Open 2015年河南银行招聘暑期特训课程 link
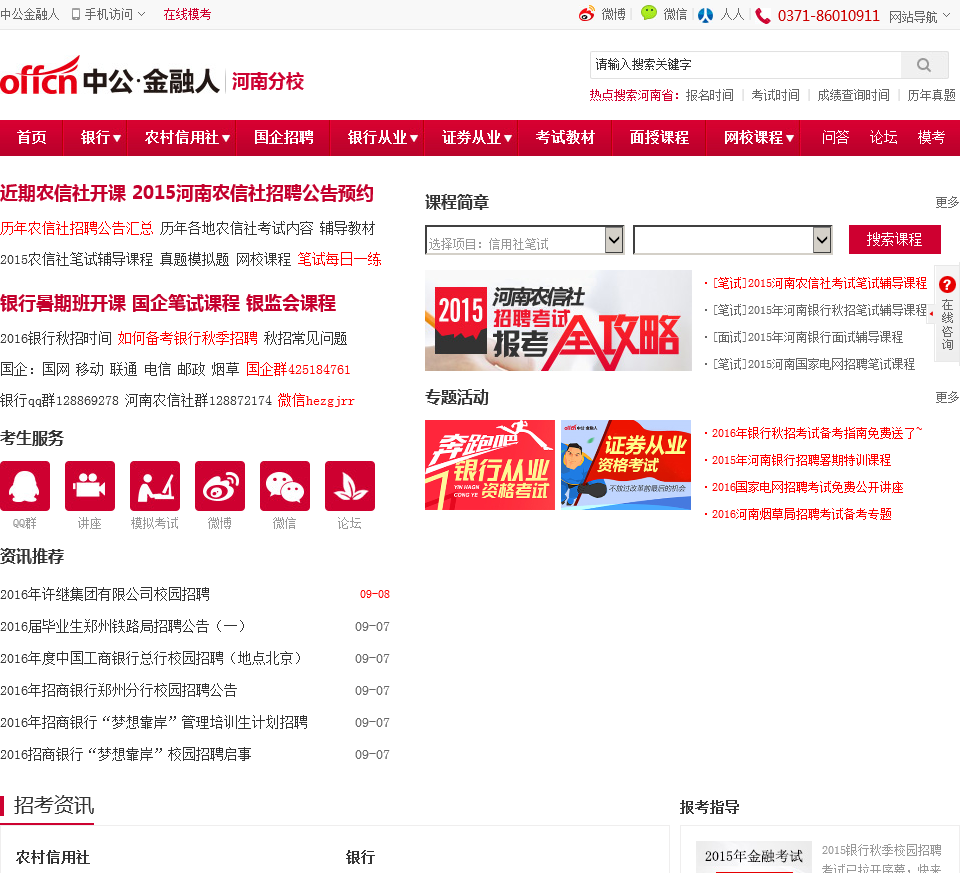Image resolution: width=960 pixels, height=873 pixels. [x=801, y=460]
